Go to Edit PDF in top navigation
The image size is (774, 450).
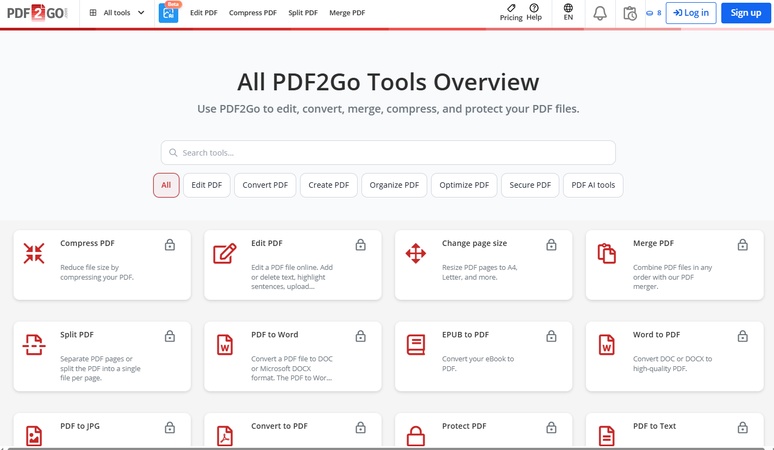tap(204, 13)
